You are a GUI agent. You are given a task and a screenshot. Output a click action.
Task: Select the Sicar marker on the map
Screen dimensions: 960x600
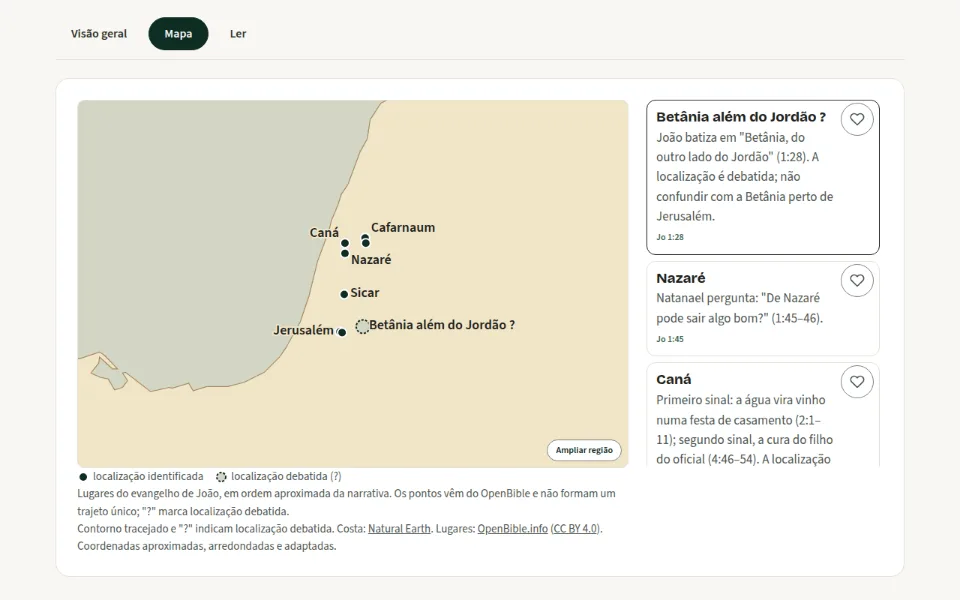[344, 294]
